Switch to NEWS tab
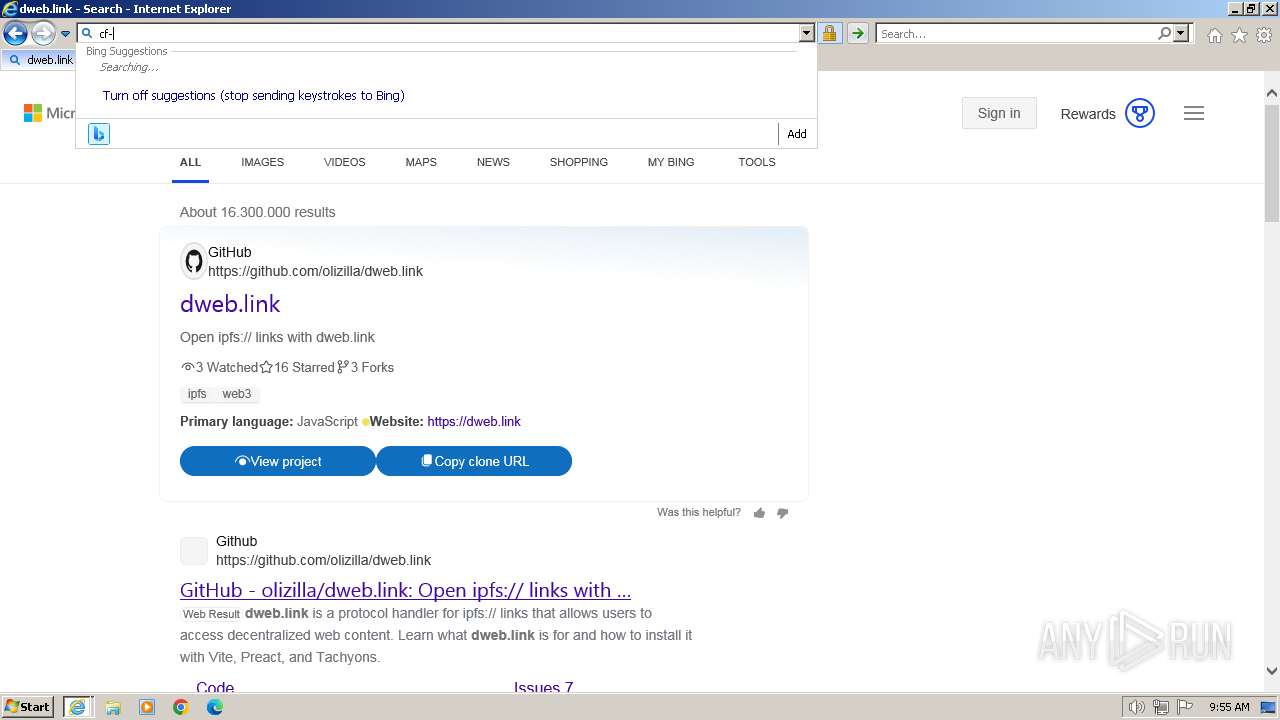Viewport: 1280px width, 720px height. click(493, 162)
